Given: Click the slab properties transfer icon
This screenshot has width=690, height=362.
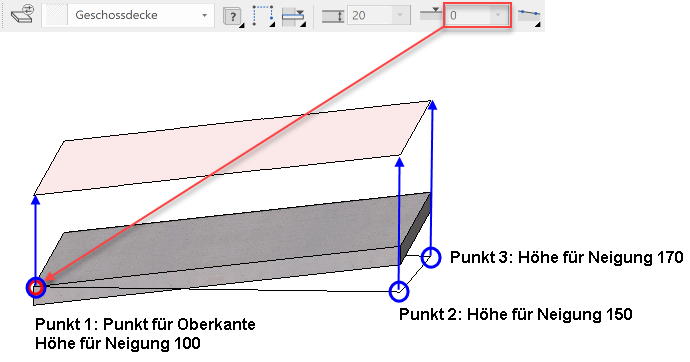Looking at the screenshot, I should pos(22,15).
